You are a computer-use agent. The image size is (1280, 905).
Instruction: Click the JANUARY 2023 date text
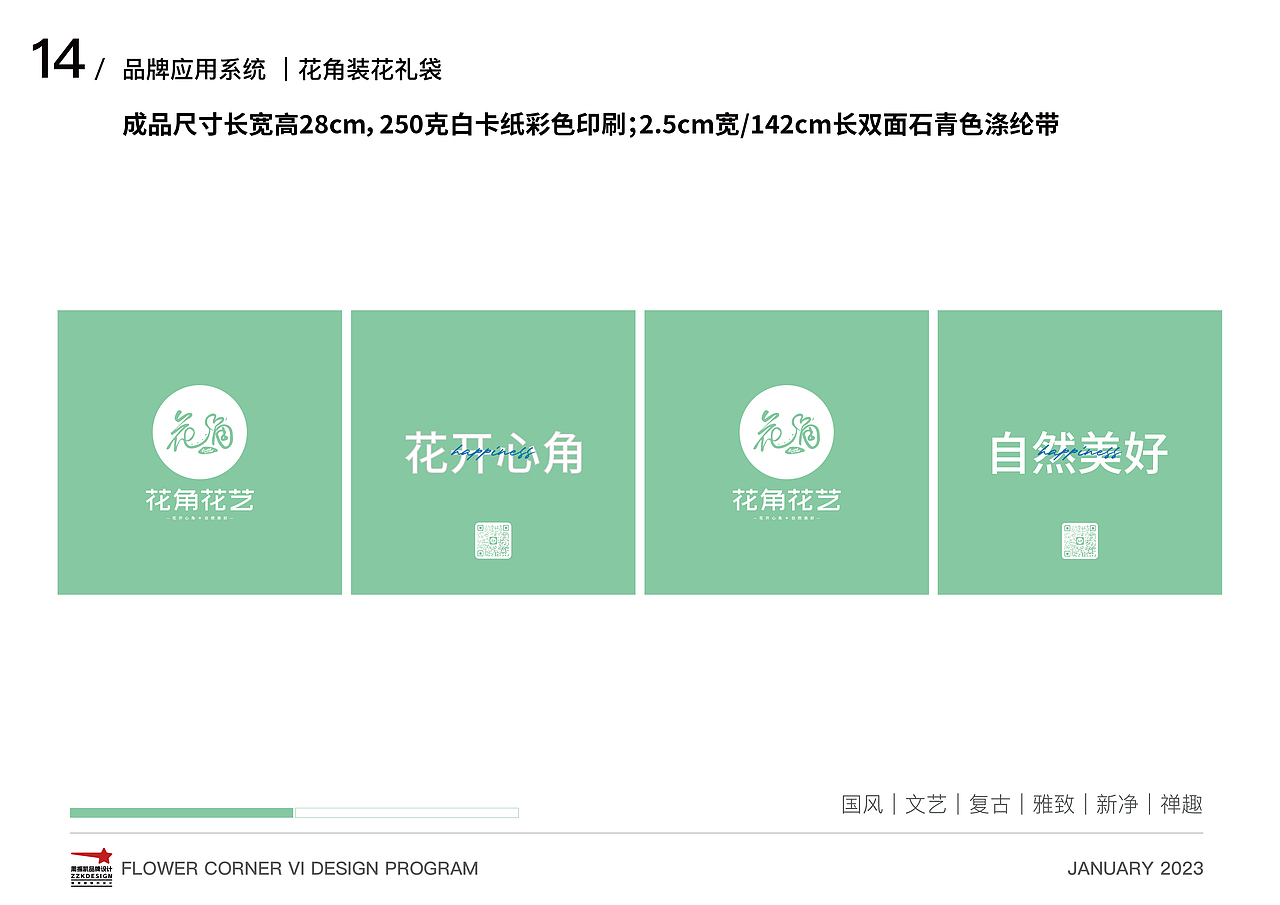(x=1135, y=868)
